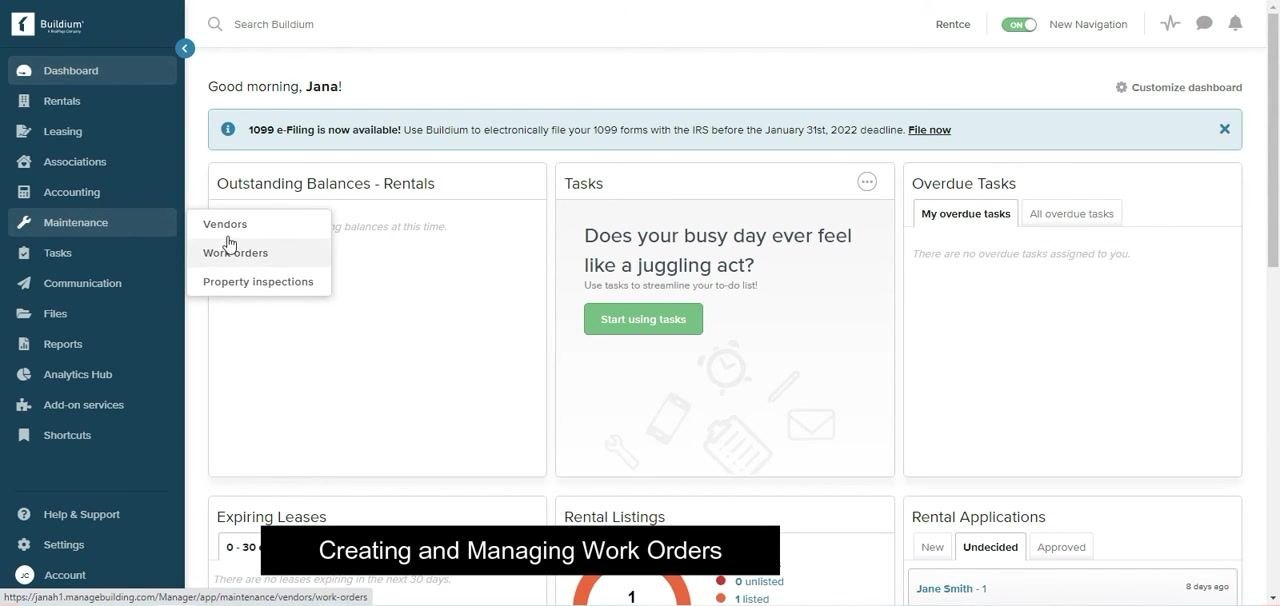Viewport: 1280px width, 606px height.
Task: Open the Leasing menu label
Action: [63, 131]
